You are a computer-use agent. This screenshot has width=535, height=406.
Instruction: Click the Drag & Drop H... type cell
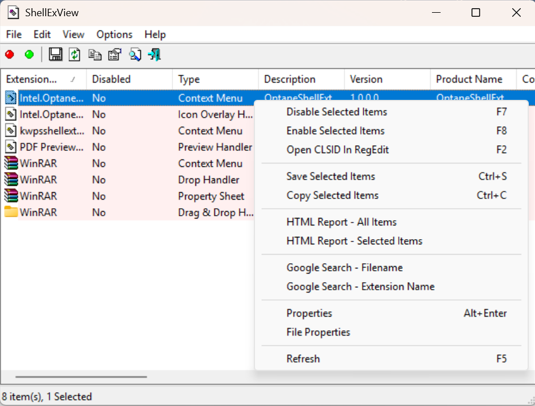pyautogui.click(x=216, y=212)
